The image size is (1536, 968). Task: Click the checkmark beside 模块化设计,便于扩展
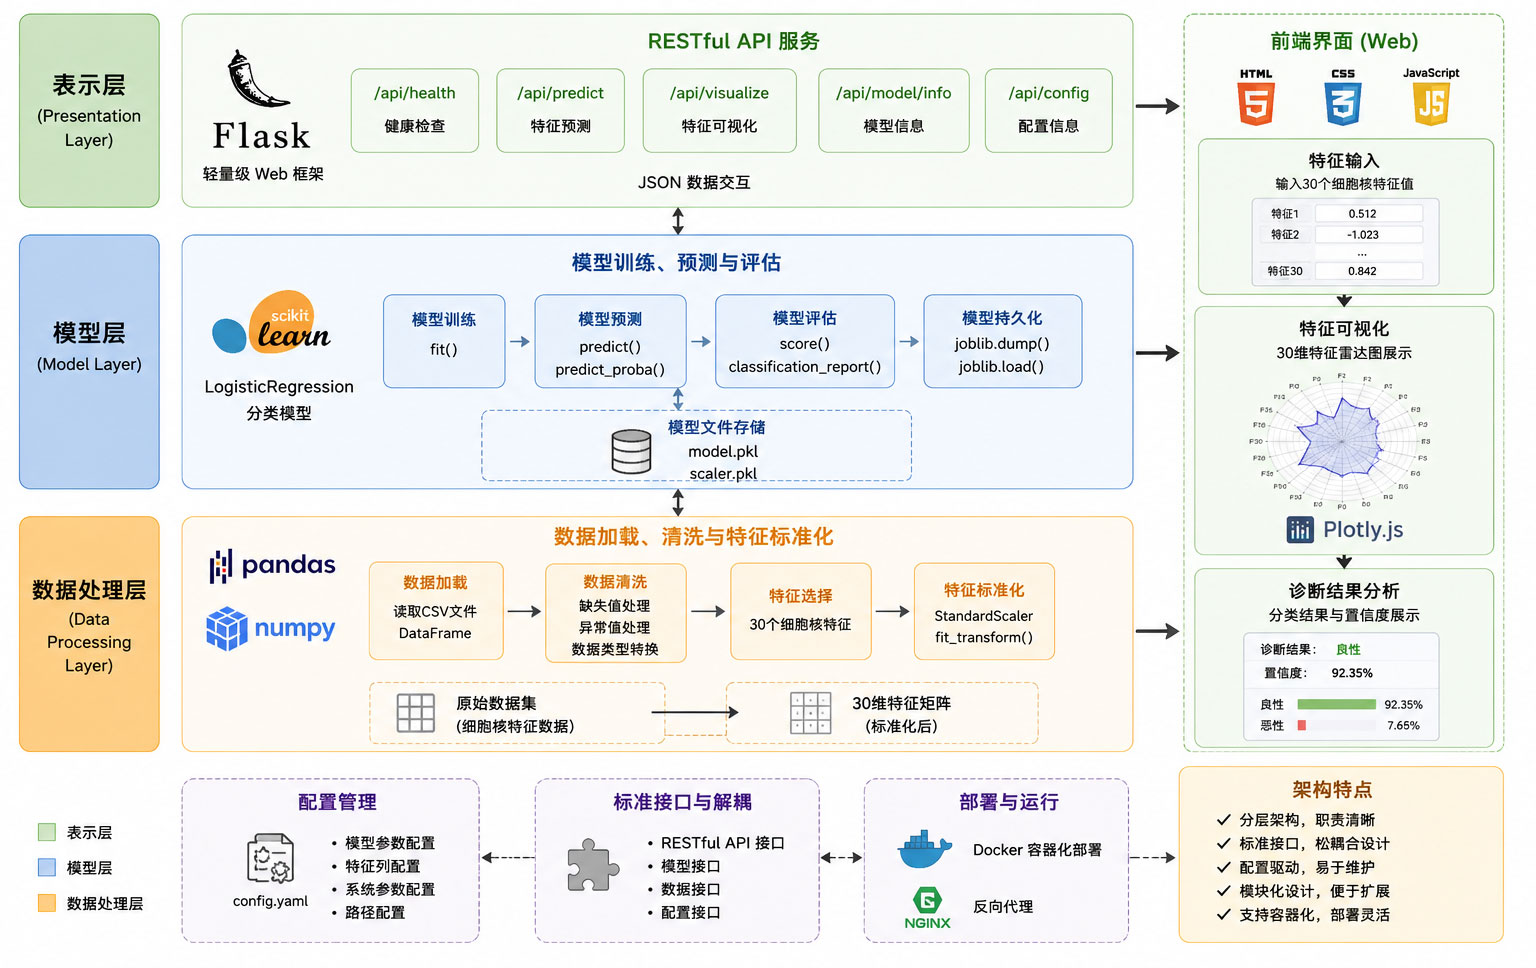tap(1223, 890)
